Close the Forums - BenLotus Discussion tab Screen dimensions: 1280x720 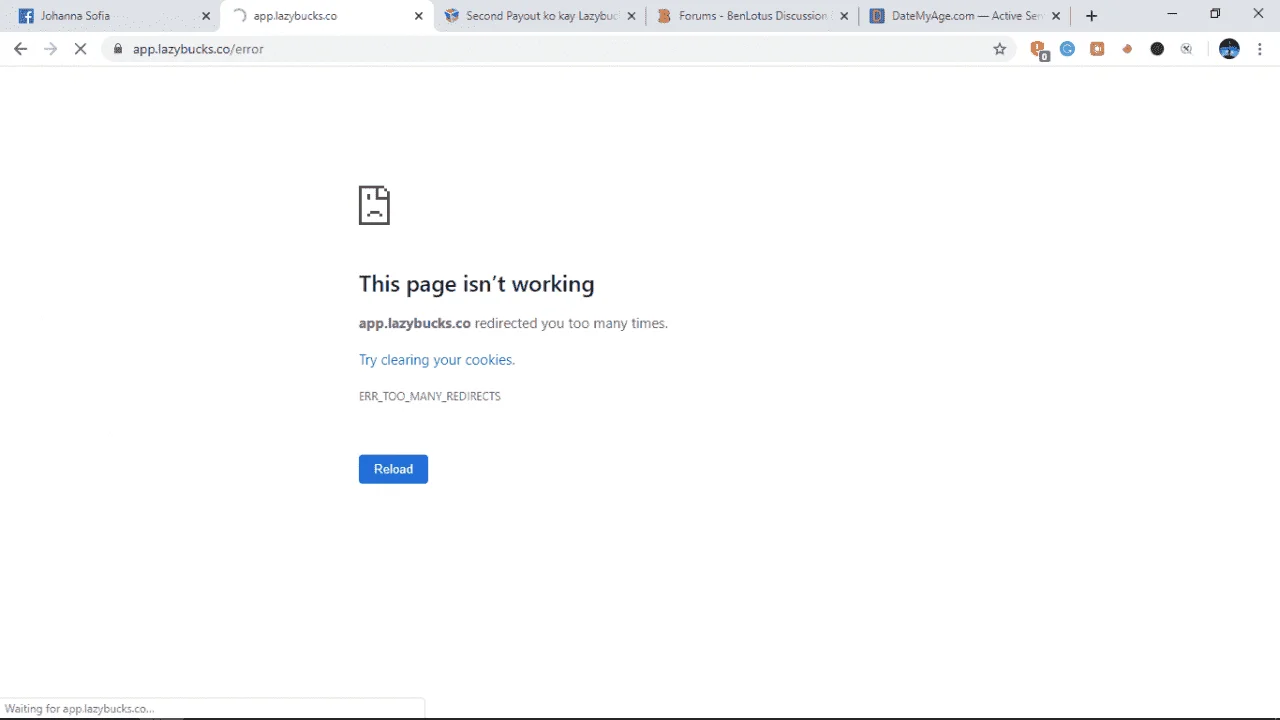click(x=844, y=16)
